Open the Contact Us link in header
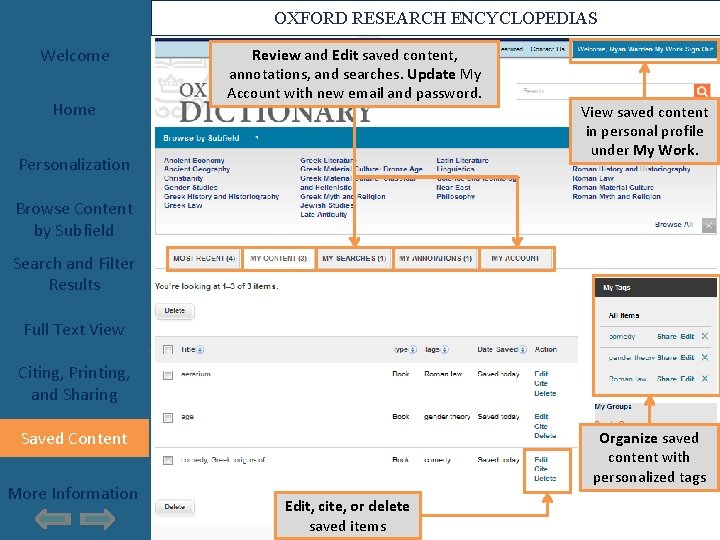 (x=547, y=49)
